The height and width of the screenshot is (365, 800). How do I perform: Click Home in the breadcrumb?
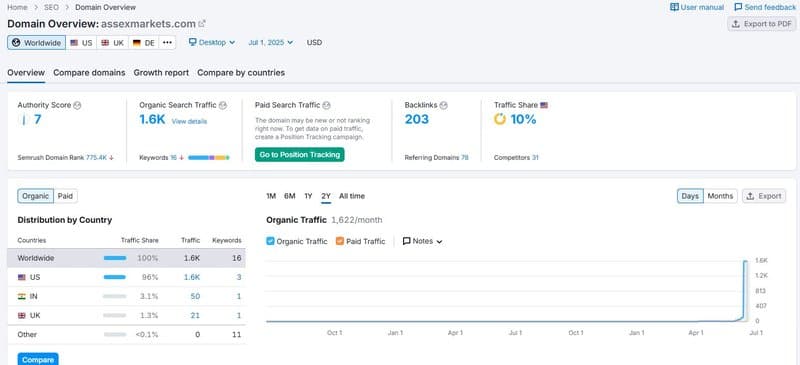pos(17,7)
